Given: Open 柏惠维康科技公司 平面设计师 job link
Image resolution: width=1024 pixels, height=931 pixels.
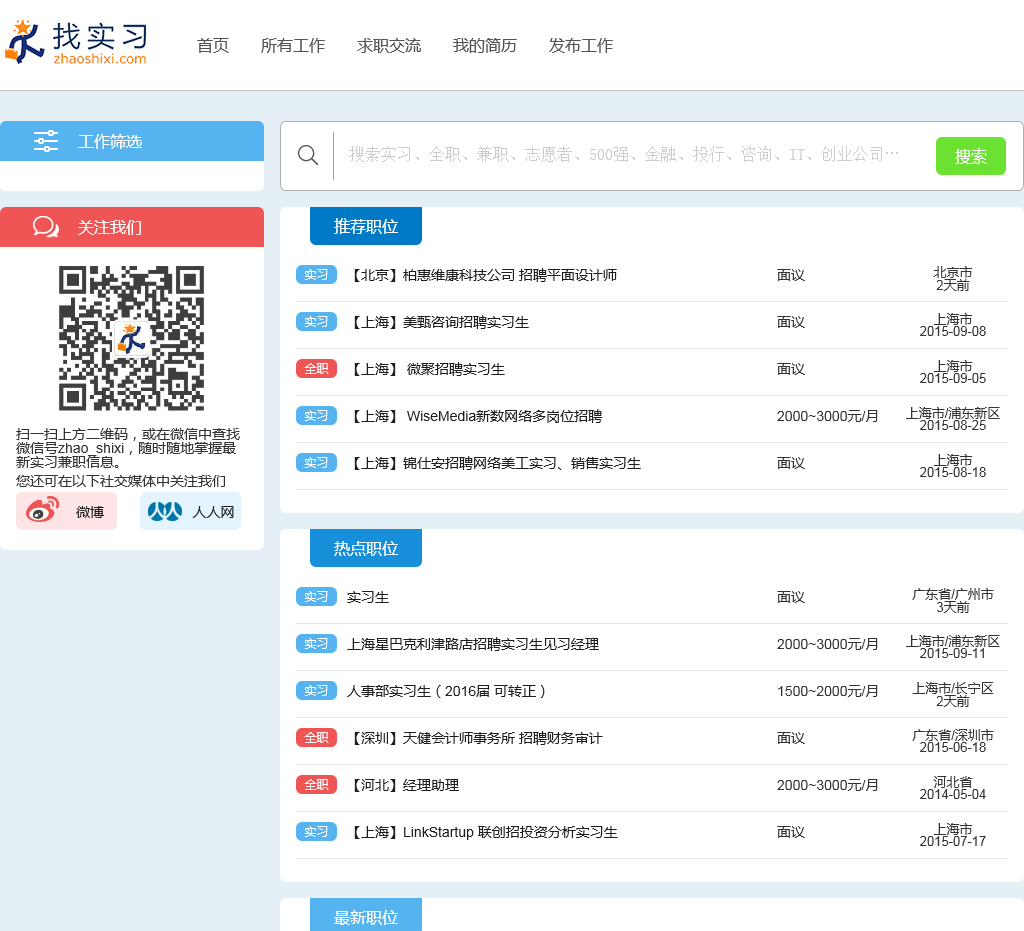Looking at the screenshot, I should point(482,275).
